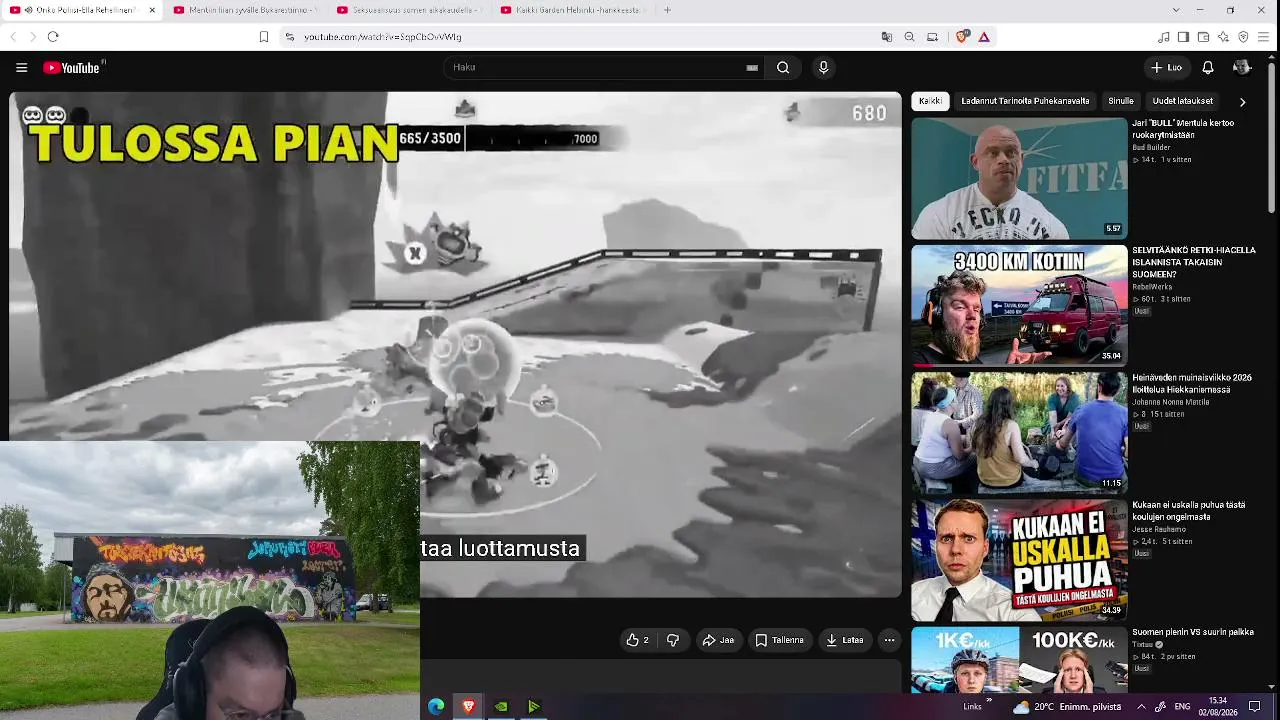Open the Nvidia app in taskbar

tap(501, 707)
